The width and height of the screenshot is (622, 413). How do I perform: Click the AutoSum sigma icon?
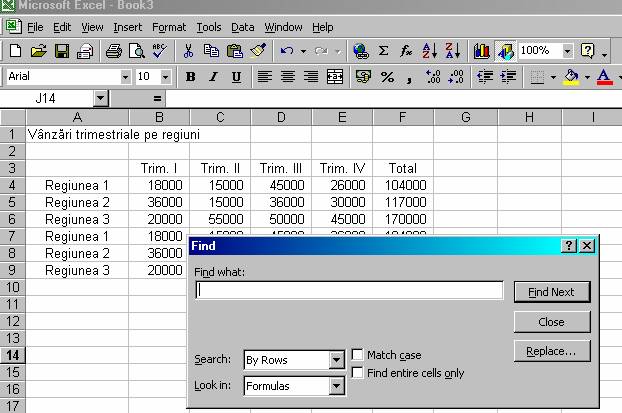click(383, 51)
